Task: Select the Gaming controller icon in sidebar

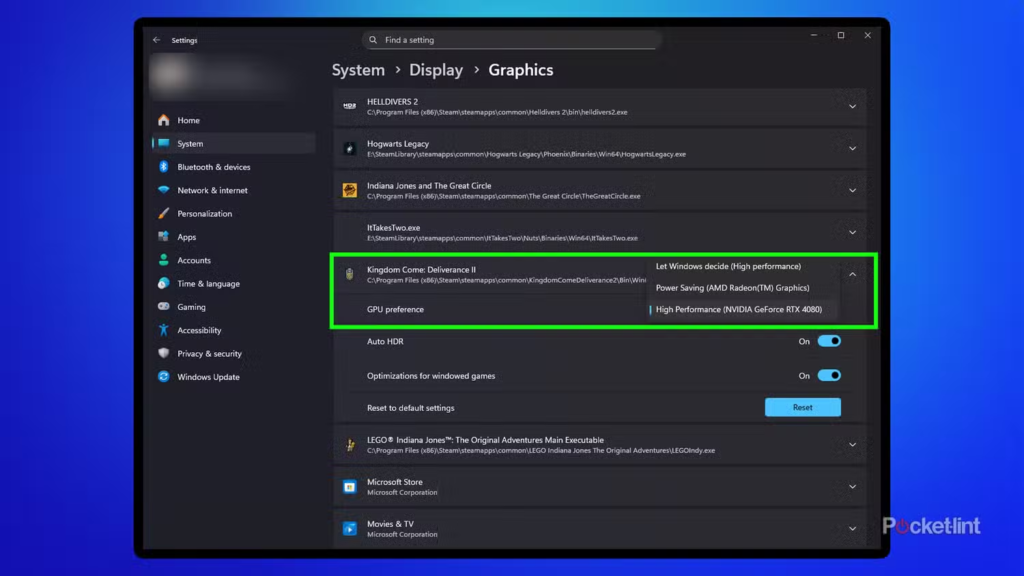Action: coord(163,307)
